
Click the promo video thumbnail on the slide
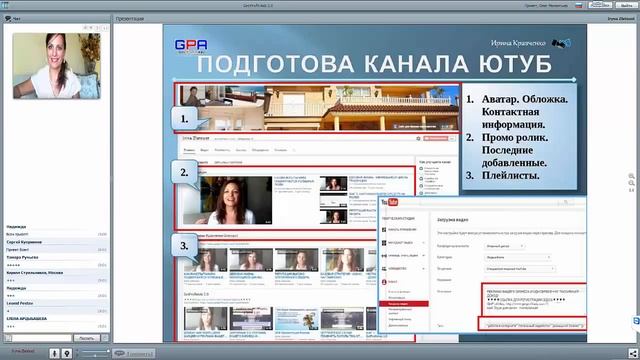pyautogui.click(x=227, y=200)
